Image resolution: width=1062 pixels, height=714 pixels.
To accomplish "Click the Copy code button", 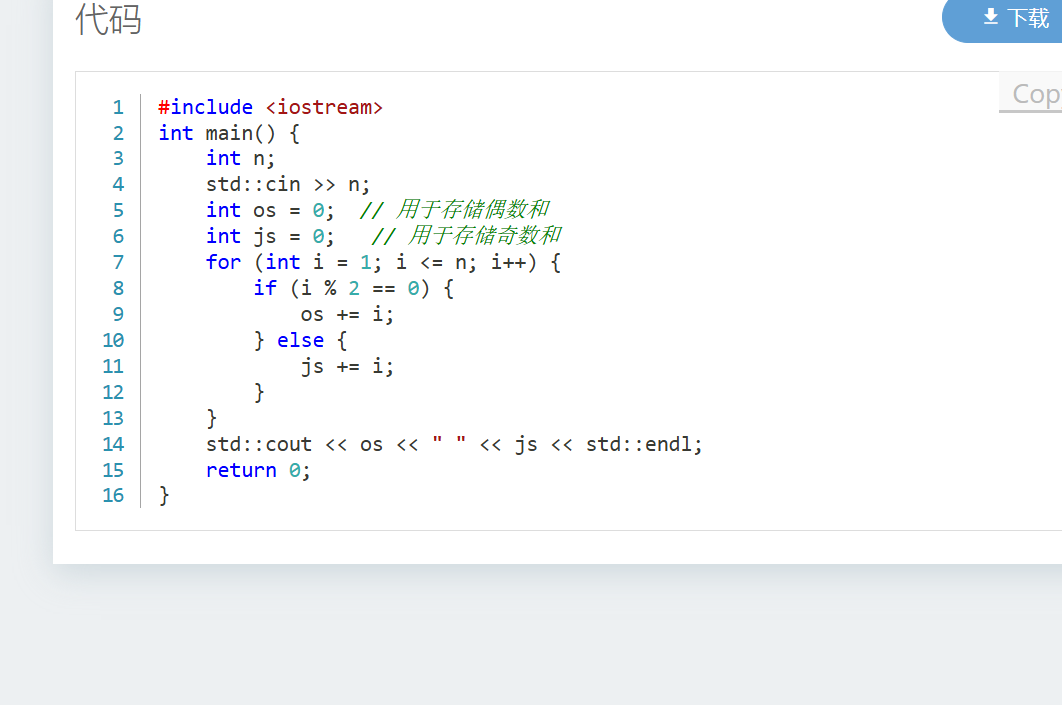I will click(1034, 93).
